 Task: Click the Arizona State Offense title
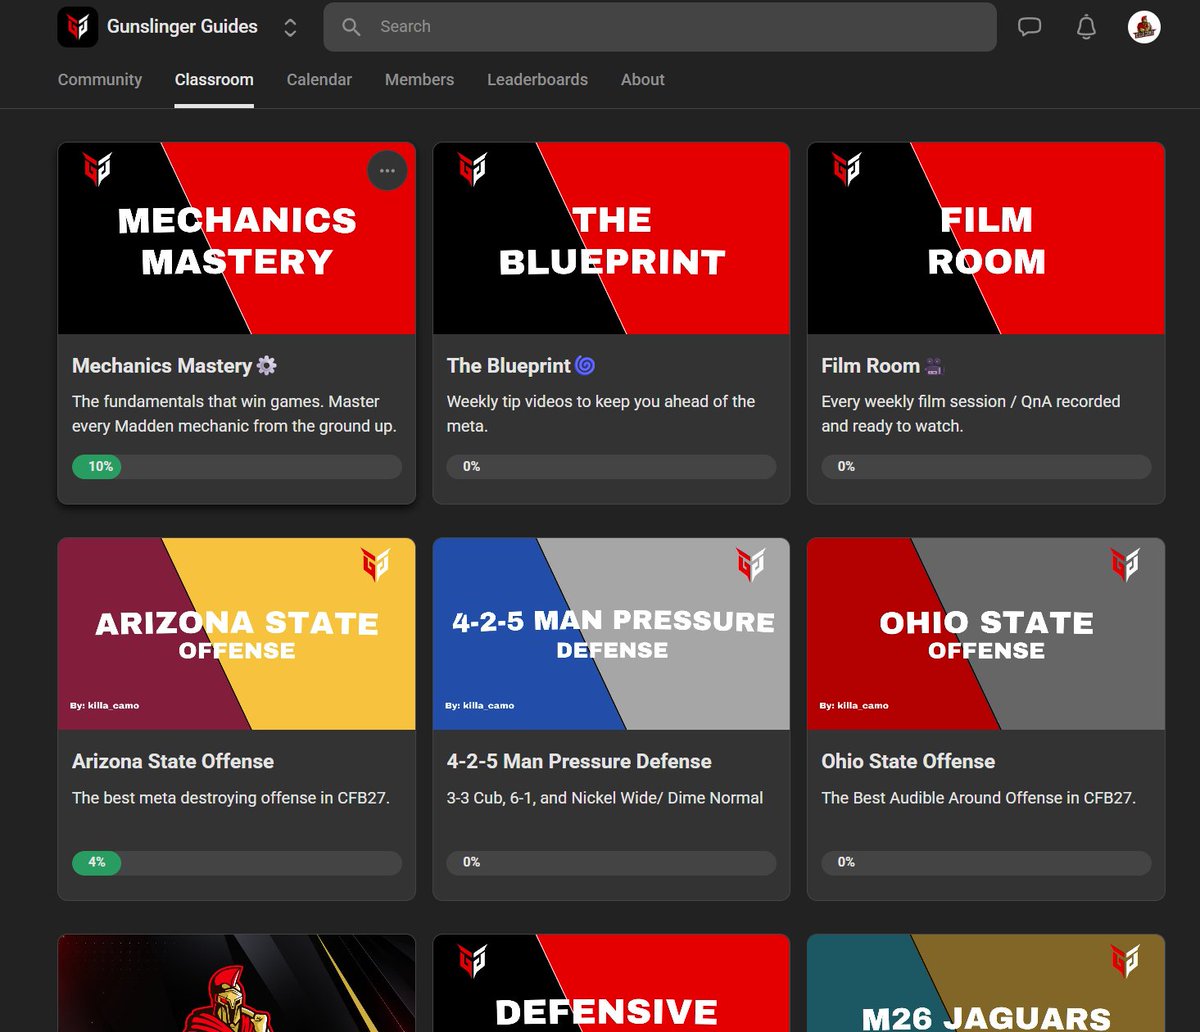click(x=173, y=761)
